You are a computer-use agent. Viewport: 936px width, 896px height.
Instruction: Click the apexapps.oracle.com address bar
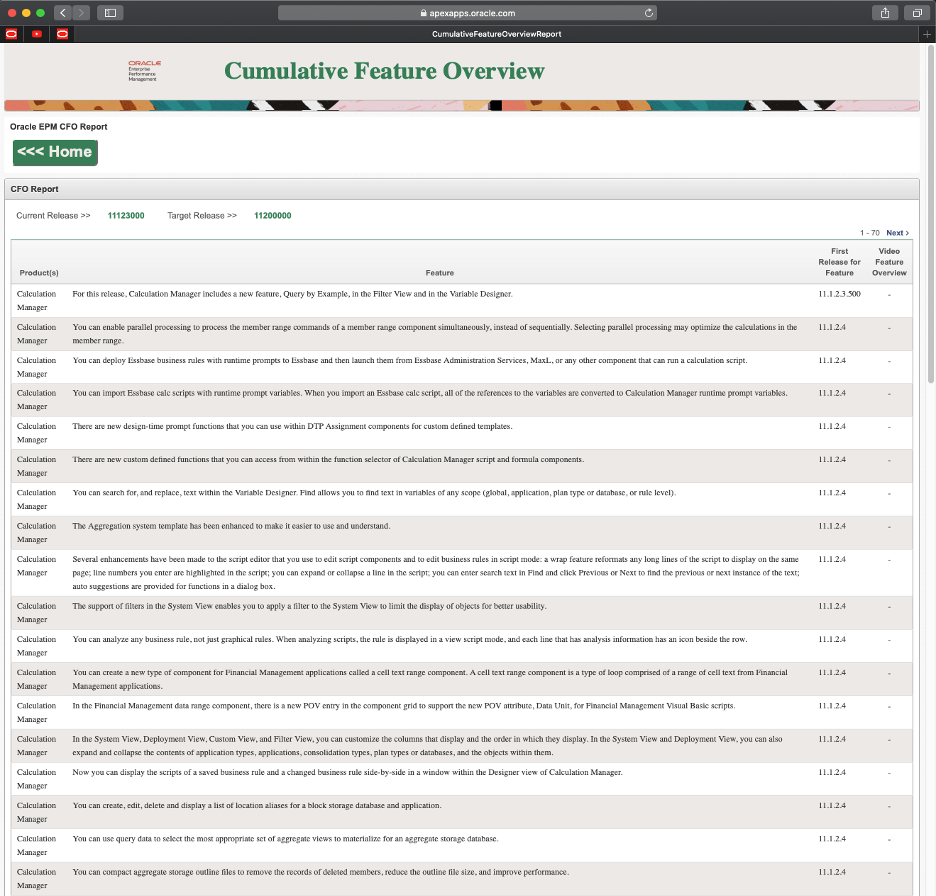[467, 13]
